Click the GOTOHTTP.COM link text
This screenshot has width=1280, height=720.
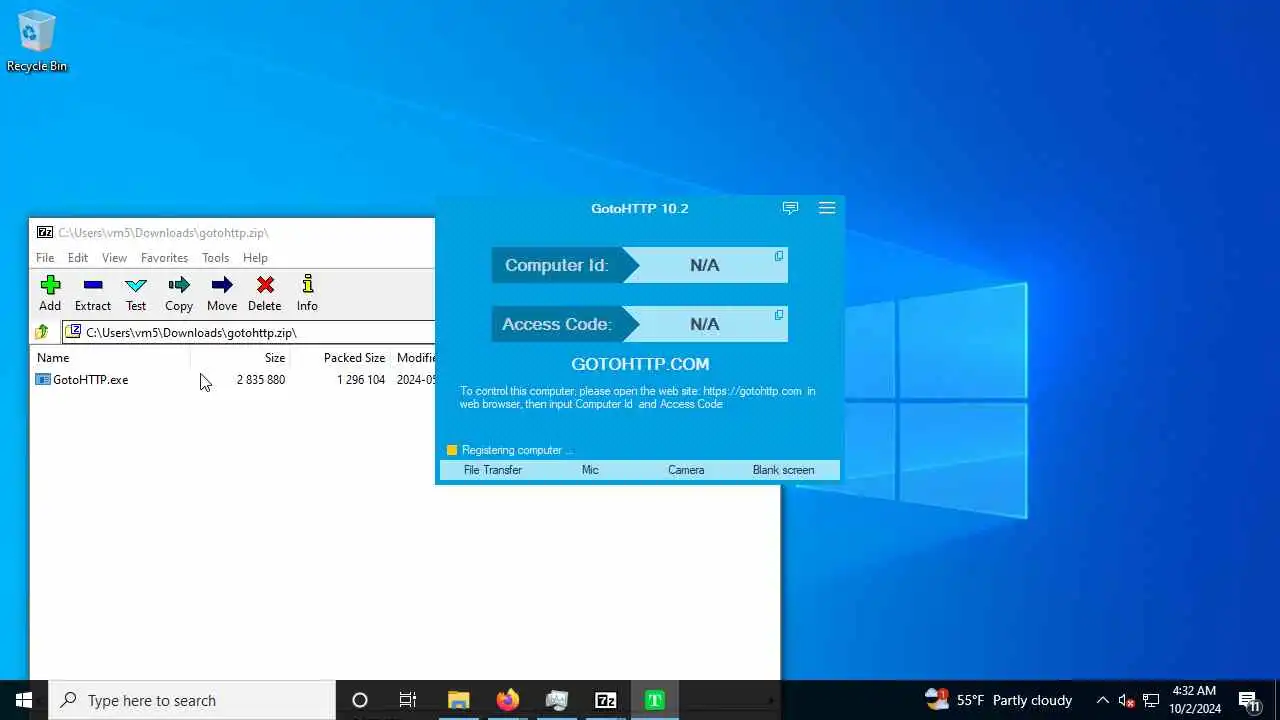click(x=640, y=364)
